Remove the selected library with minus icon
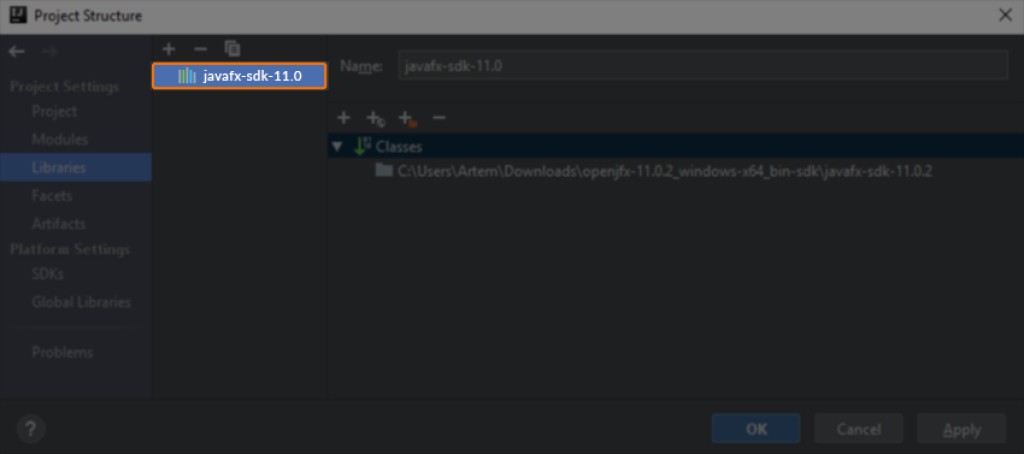 (x=200, y=48)
